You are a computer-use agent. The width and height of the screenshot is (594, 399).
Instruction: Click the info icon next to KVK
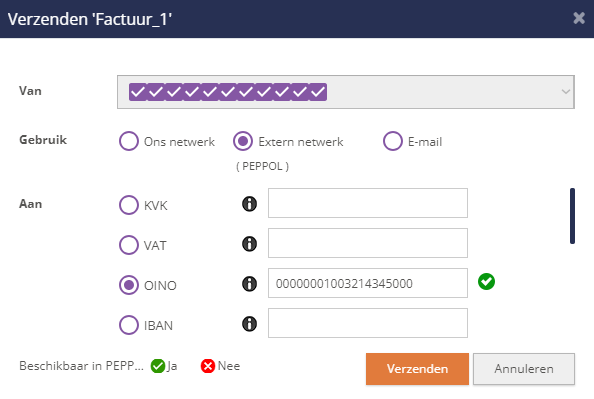pos(249,204)
